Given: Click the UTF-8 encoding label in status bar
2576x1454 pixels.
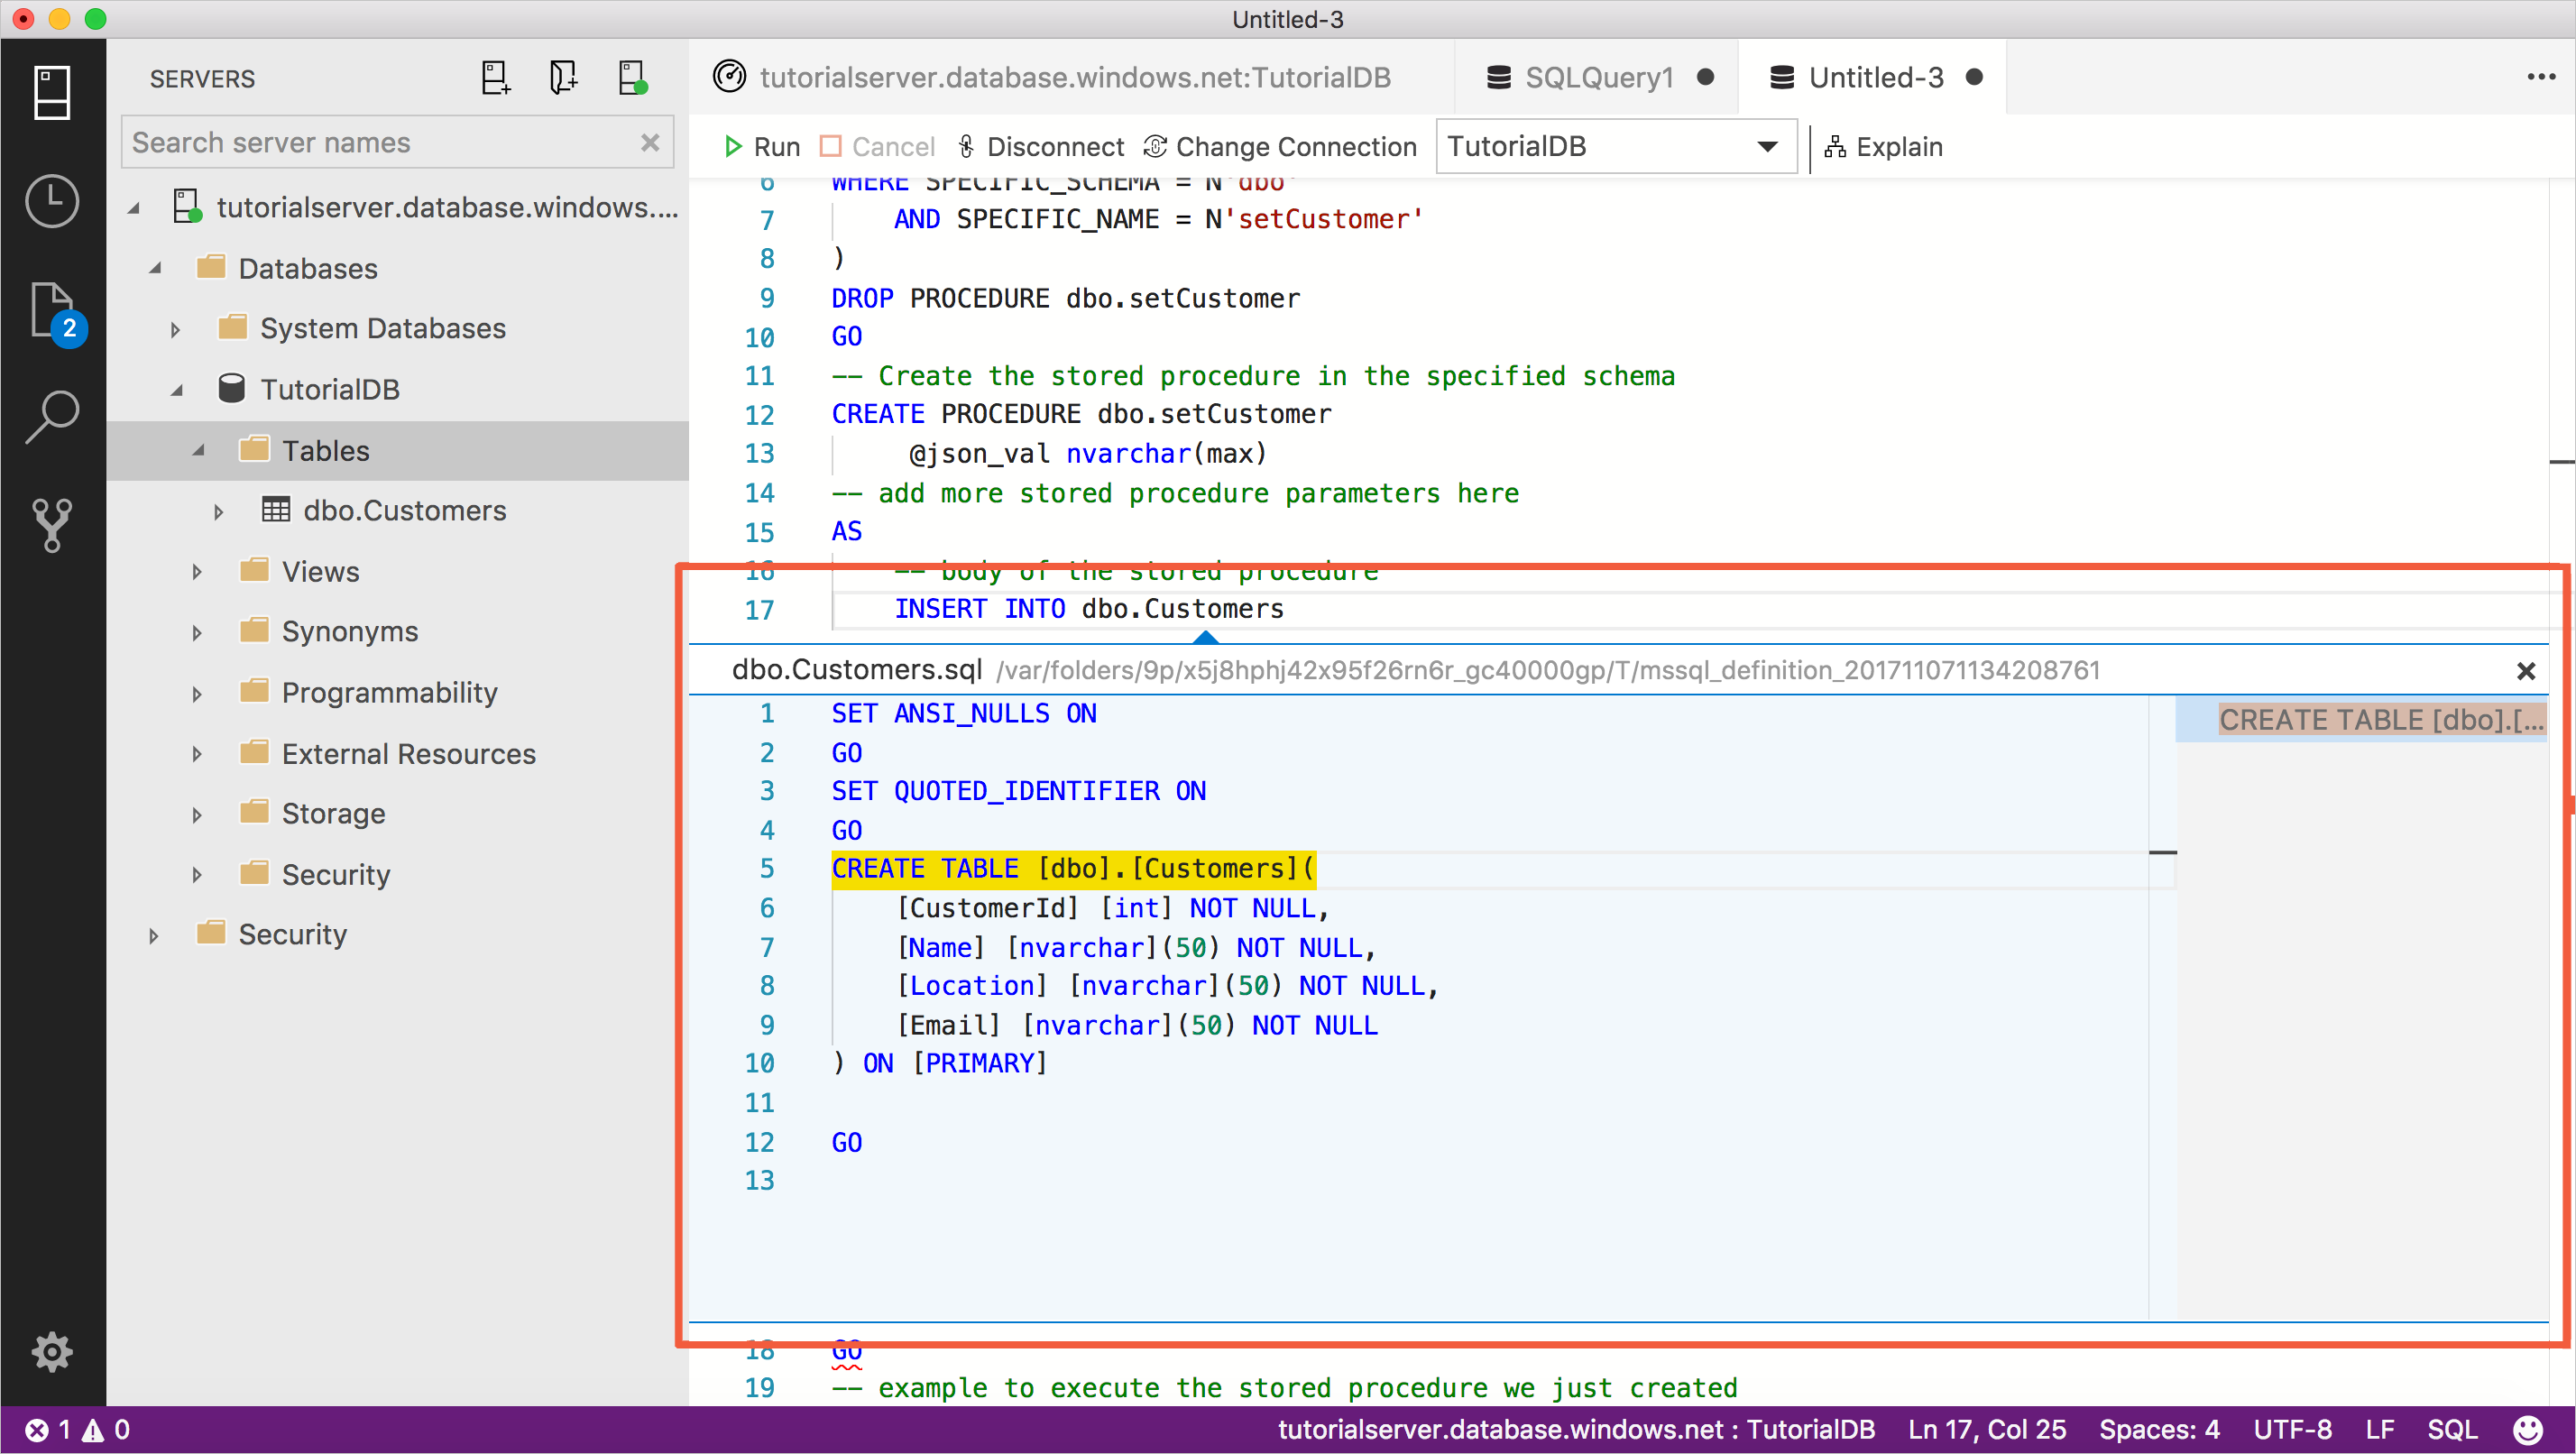Looking at the screenshot, I should point(2293,1430).
